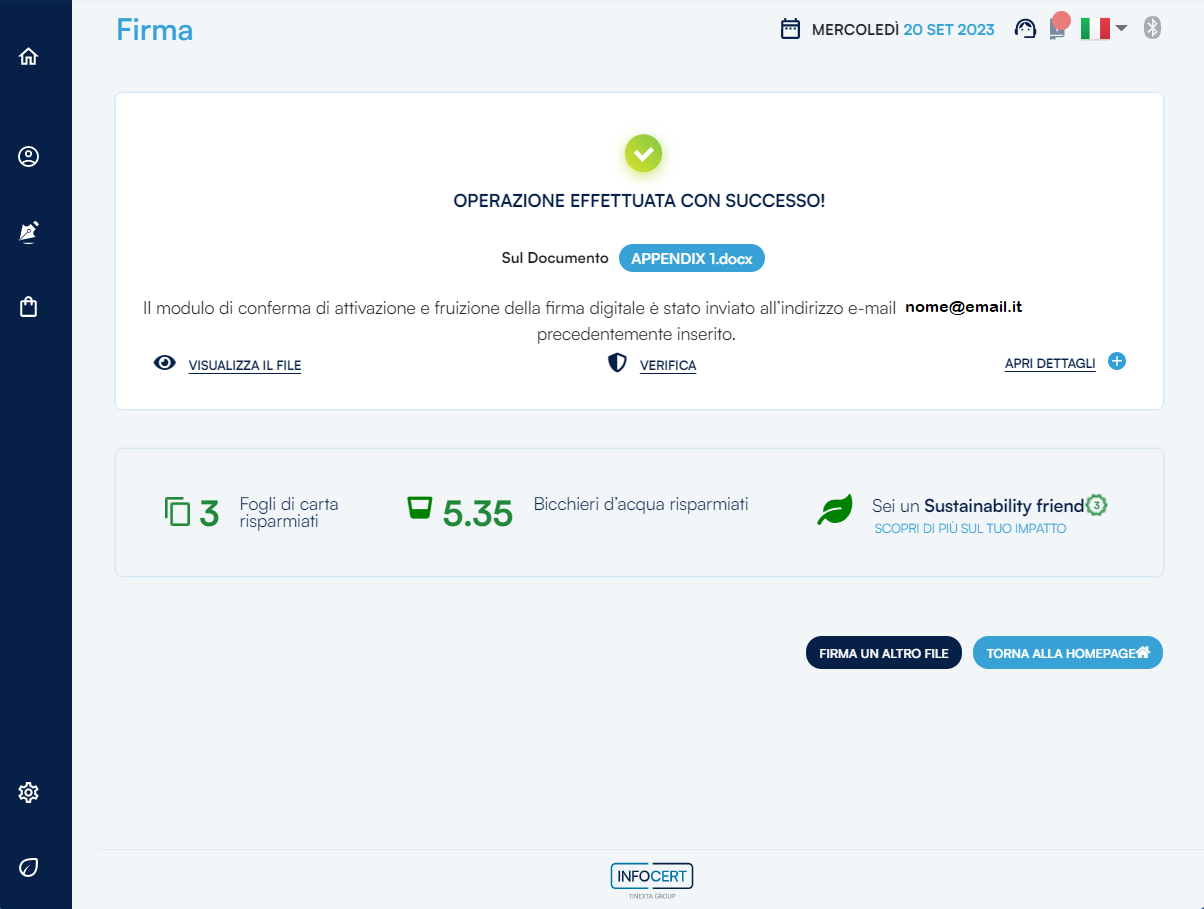Click Visualizza il file link

(244, 366)
